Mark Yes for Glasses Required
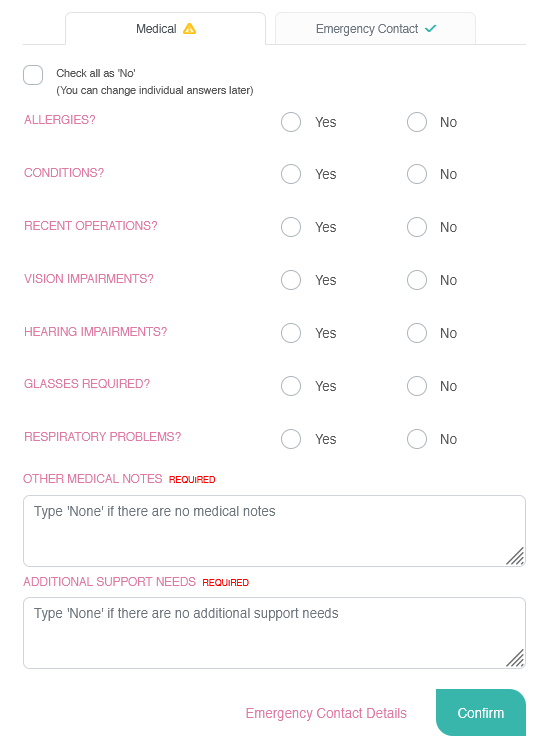 click(x=291, y=386)
